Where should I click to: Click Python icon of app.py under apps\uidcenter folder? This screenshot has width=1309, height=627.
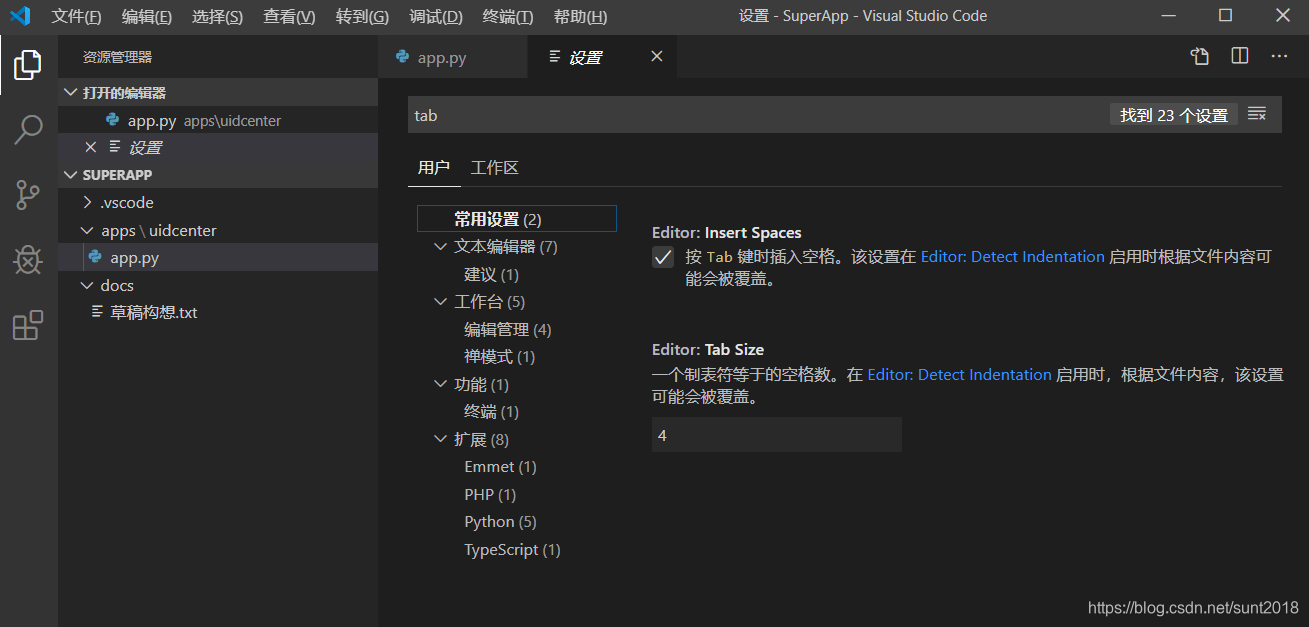[x=95, y=257]
